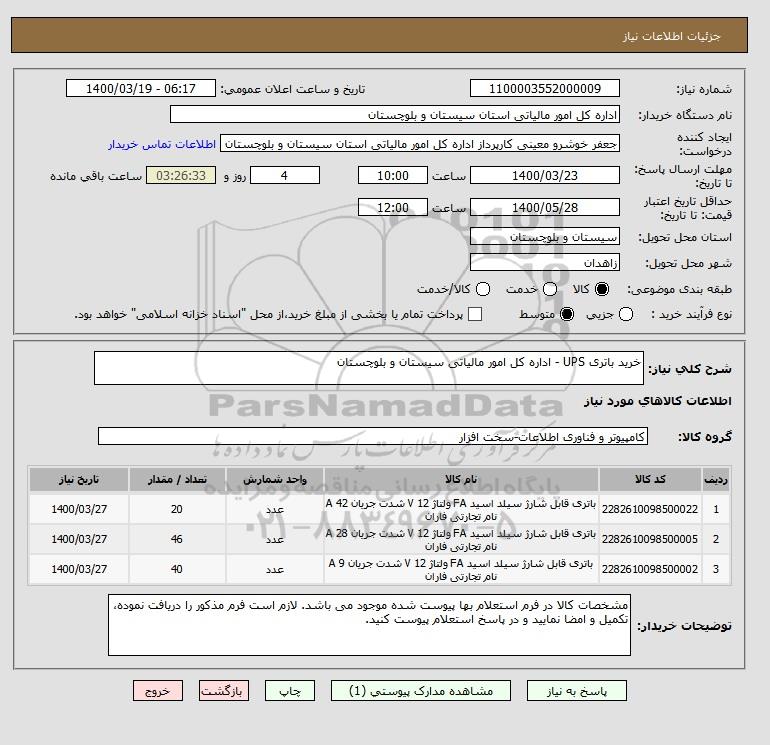Viewport: 770px width, 745px height.
Task: Click the validity time field 12:00
Action: click(x=393, y=207)
